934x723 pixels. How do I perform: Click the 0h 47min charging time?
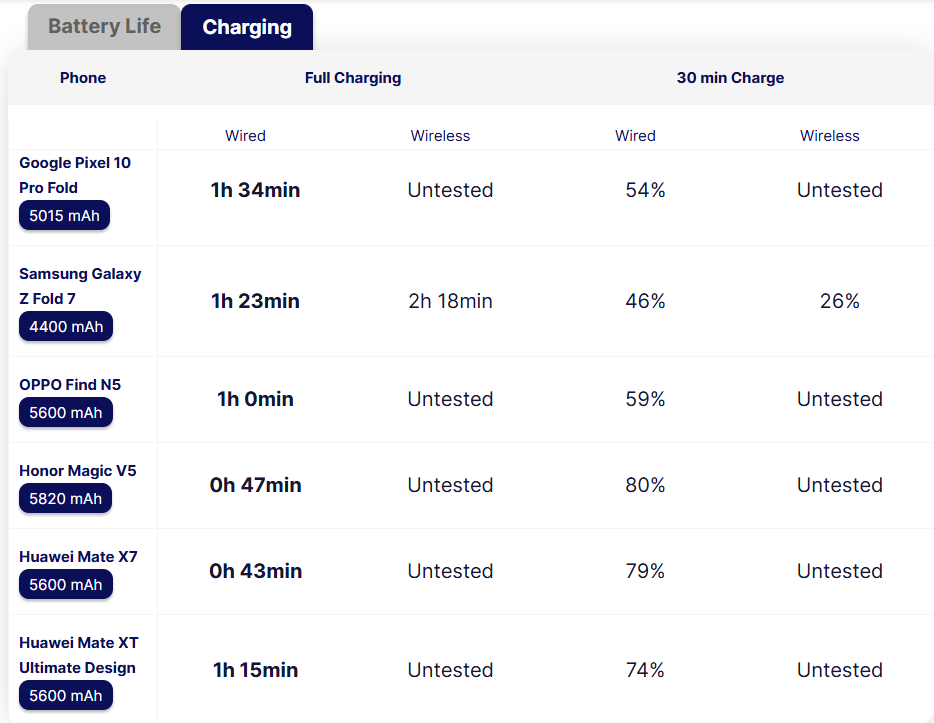(x=255, y=485)
